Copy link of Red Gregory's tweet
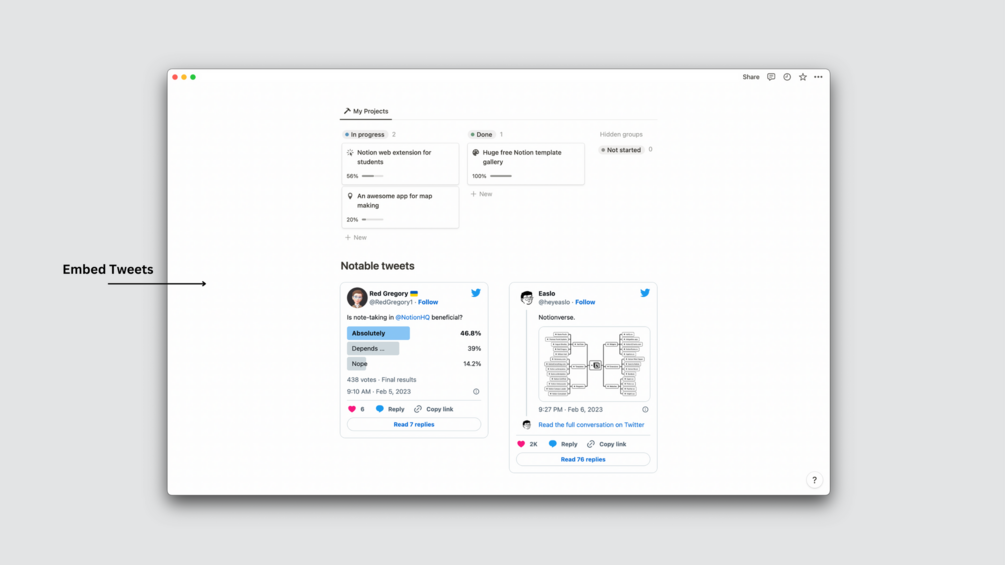1005x565 pixels. (433, 409)
